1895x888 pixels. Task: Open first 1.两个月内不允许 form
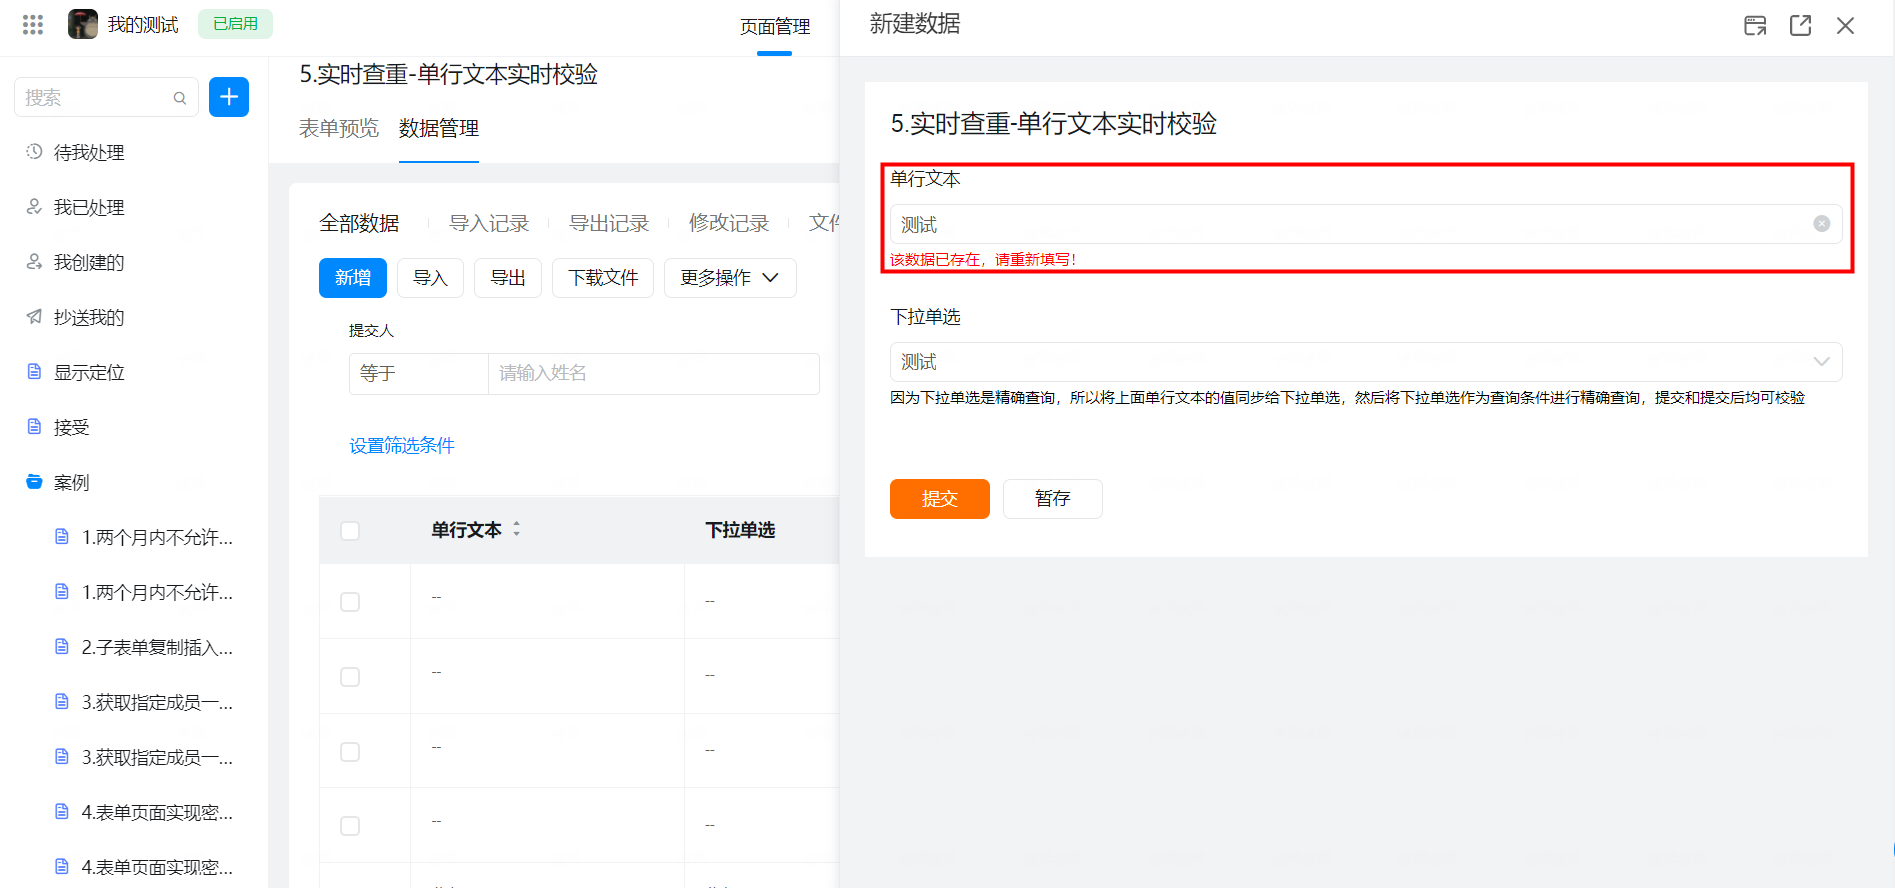157,537
